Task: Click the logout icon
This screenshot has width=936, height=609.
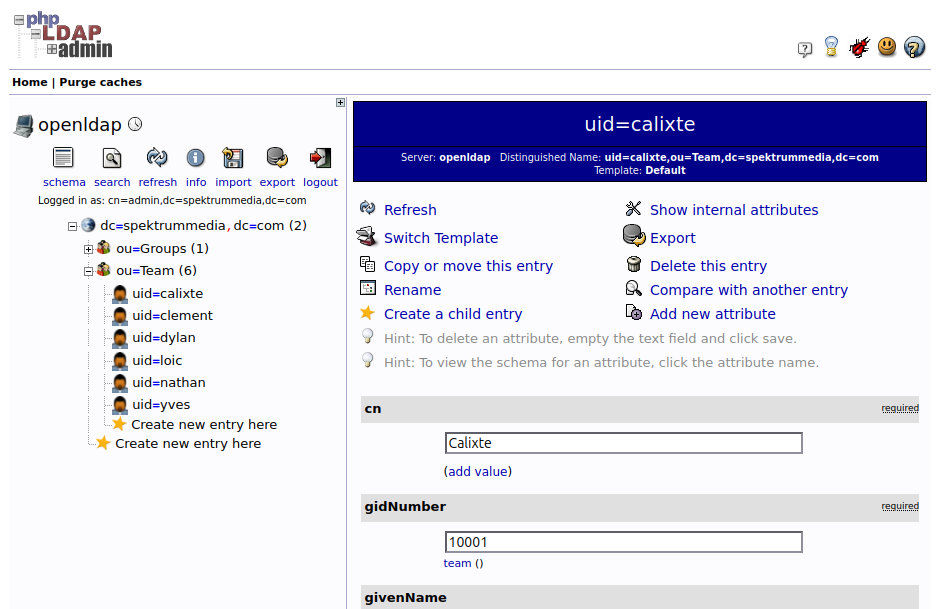Action: (320, 158)
